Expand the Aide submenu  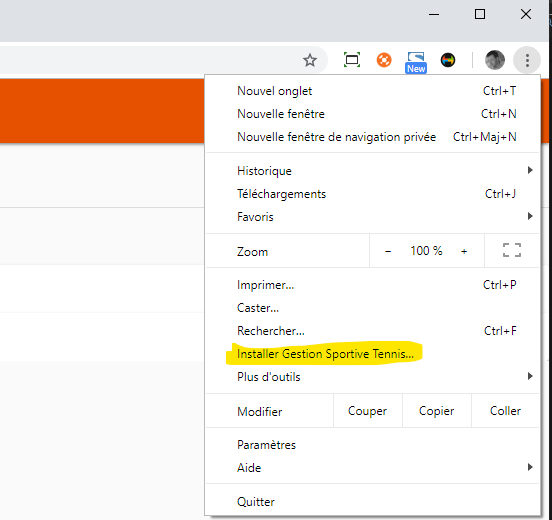tap(372, 468)
